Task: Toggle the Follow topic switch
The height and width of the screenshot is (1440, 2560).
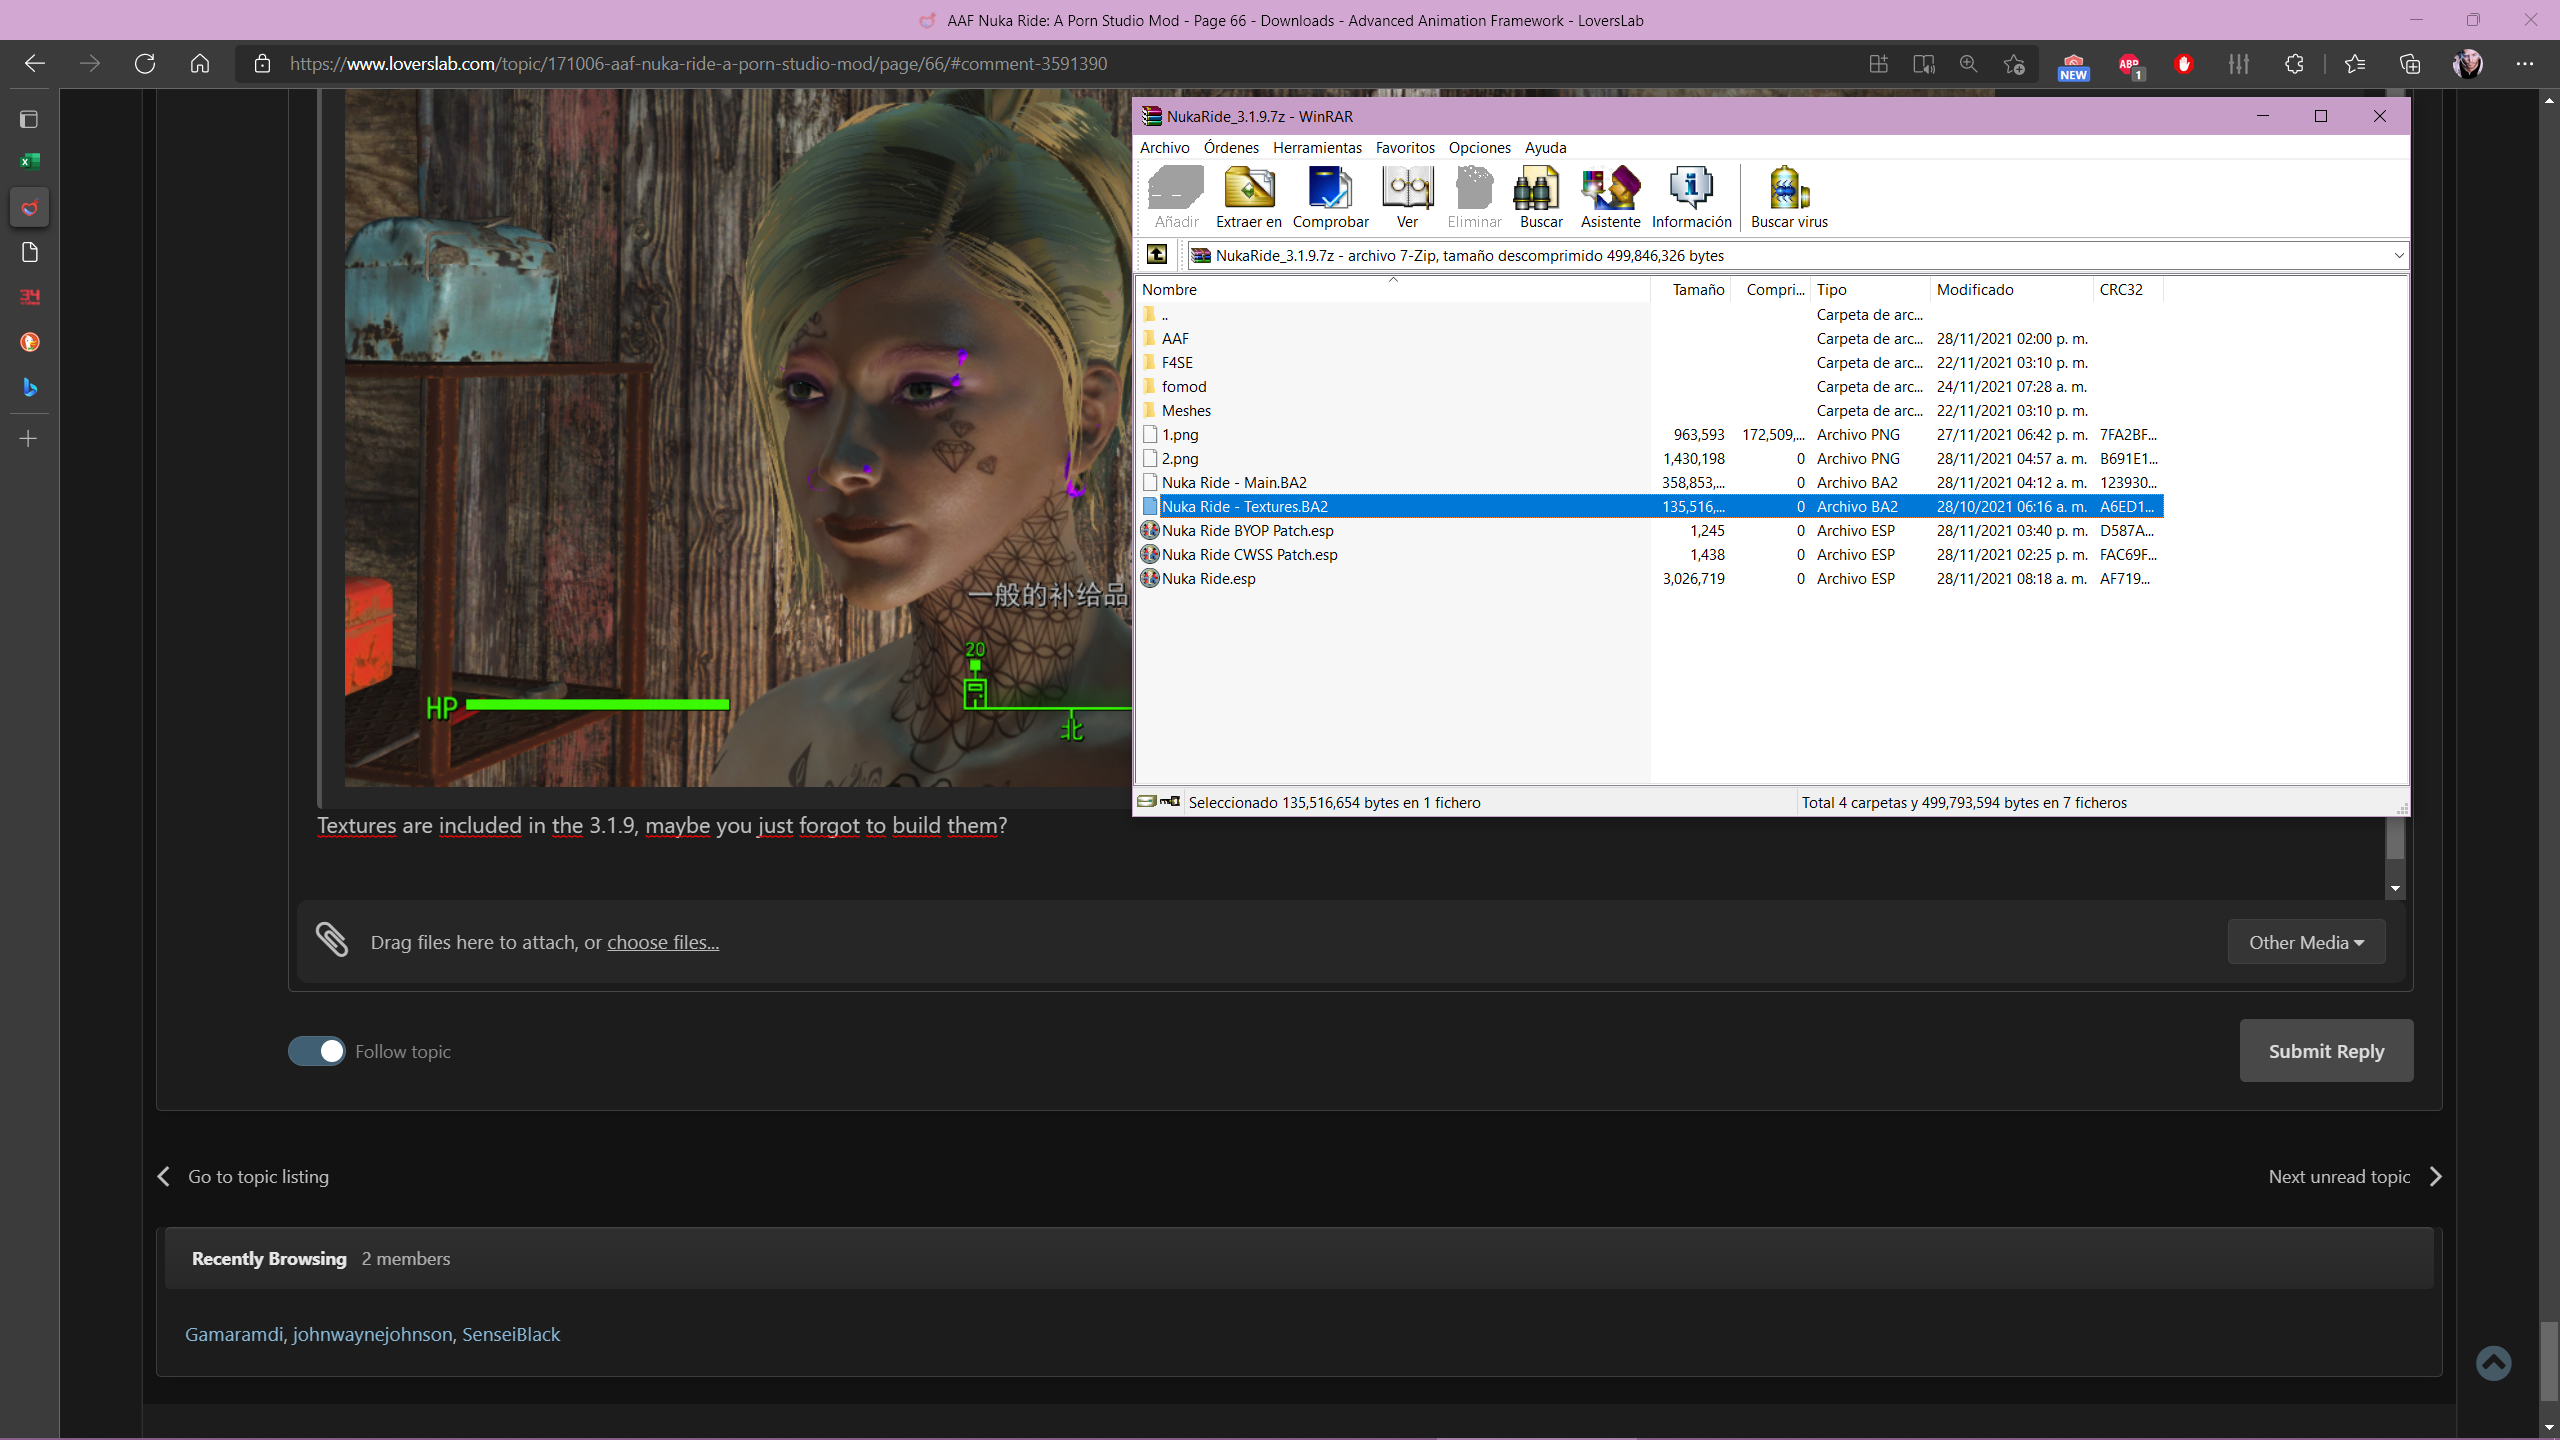Action: [x=316, y=1051]
